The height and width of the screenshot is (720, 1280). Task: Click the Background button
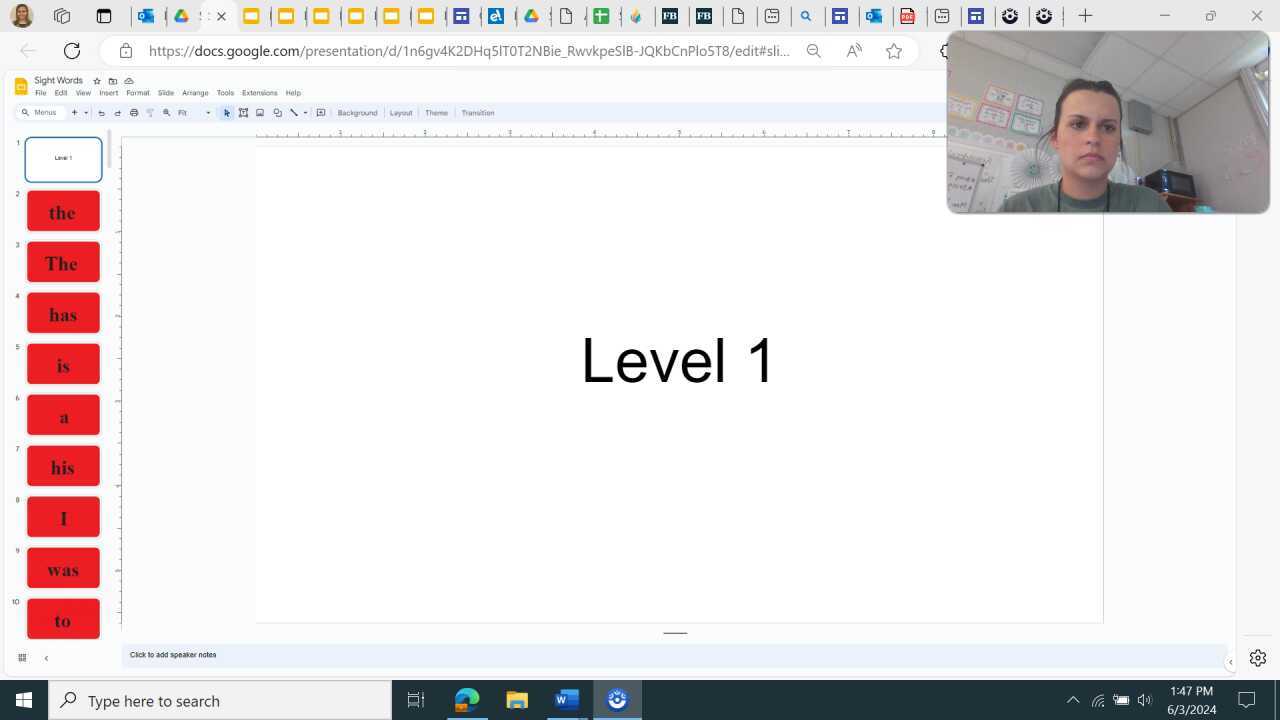(x=357, y=112)
